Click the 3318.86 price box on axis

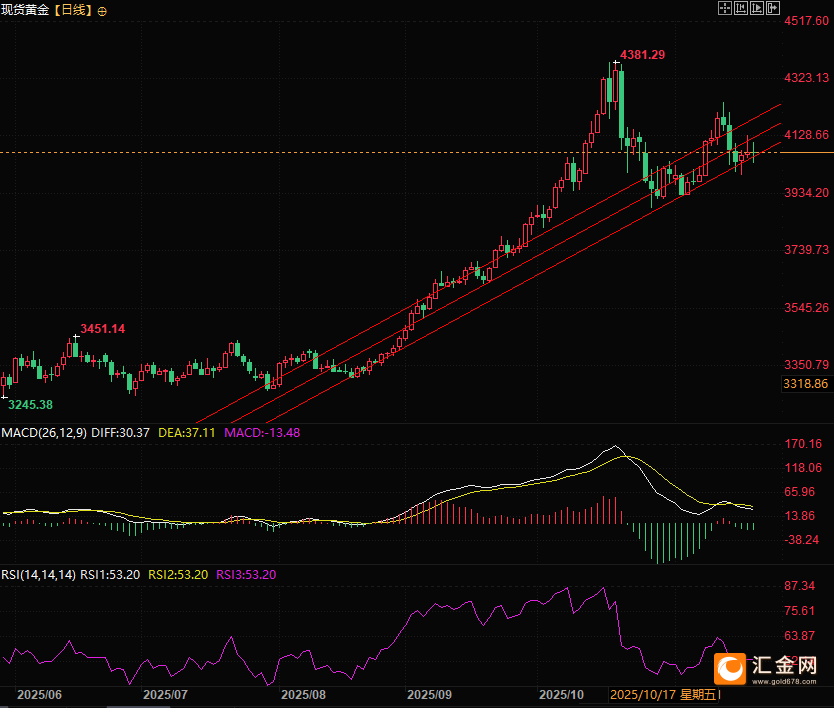tap(806, 384)
